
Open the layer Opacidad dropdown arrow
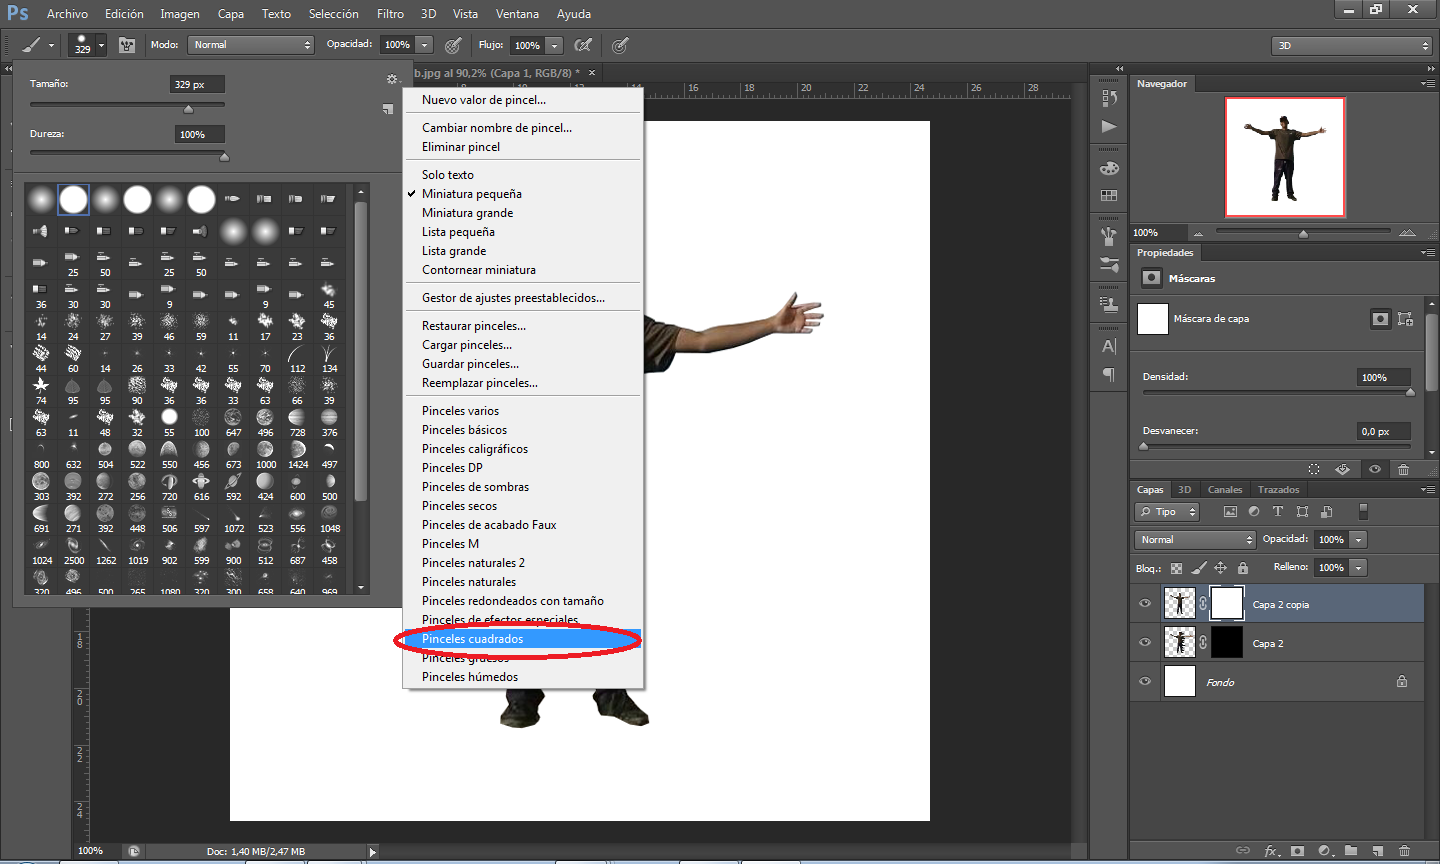[1358, 539]
